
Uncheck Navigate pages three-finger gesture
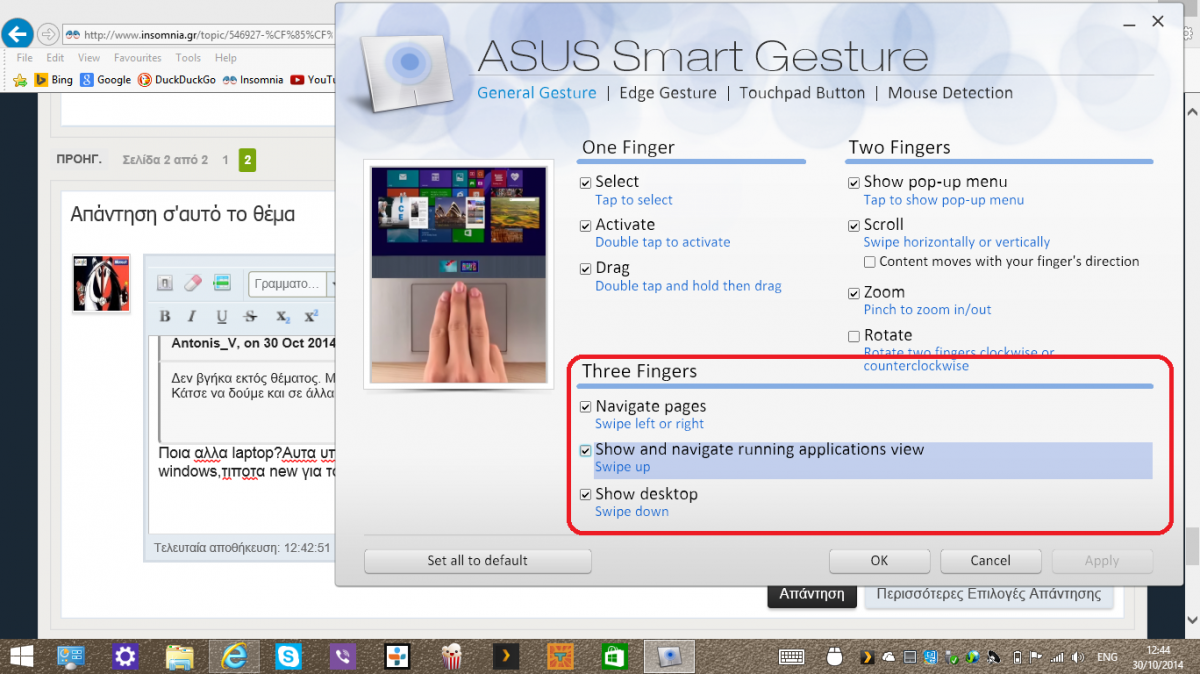coord(586,407)
